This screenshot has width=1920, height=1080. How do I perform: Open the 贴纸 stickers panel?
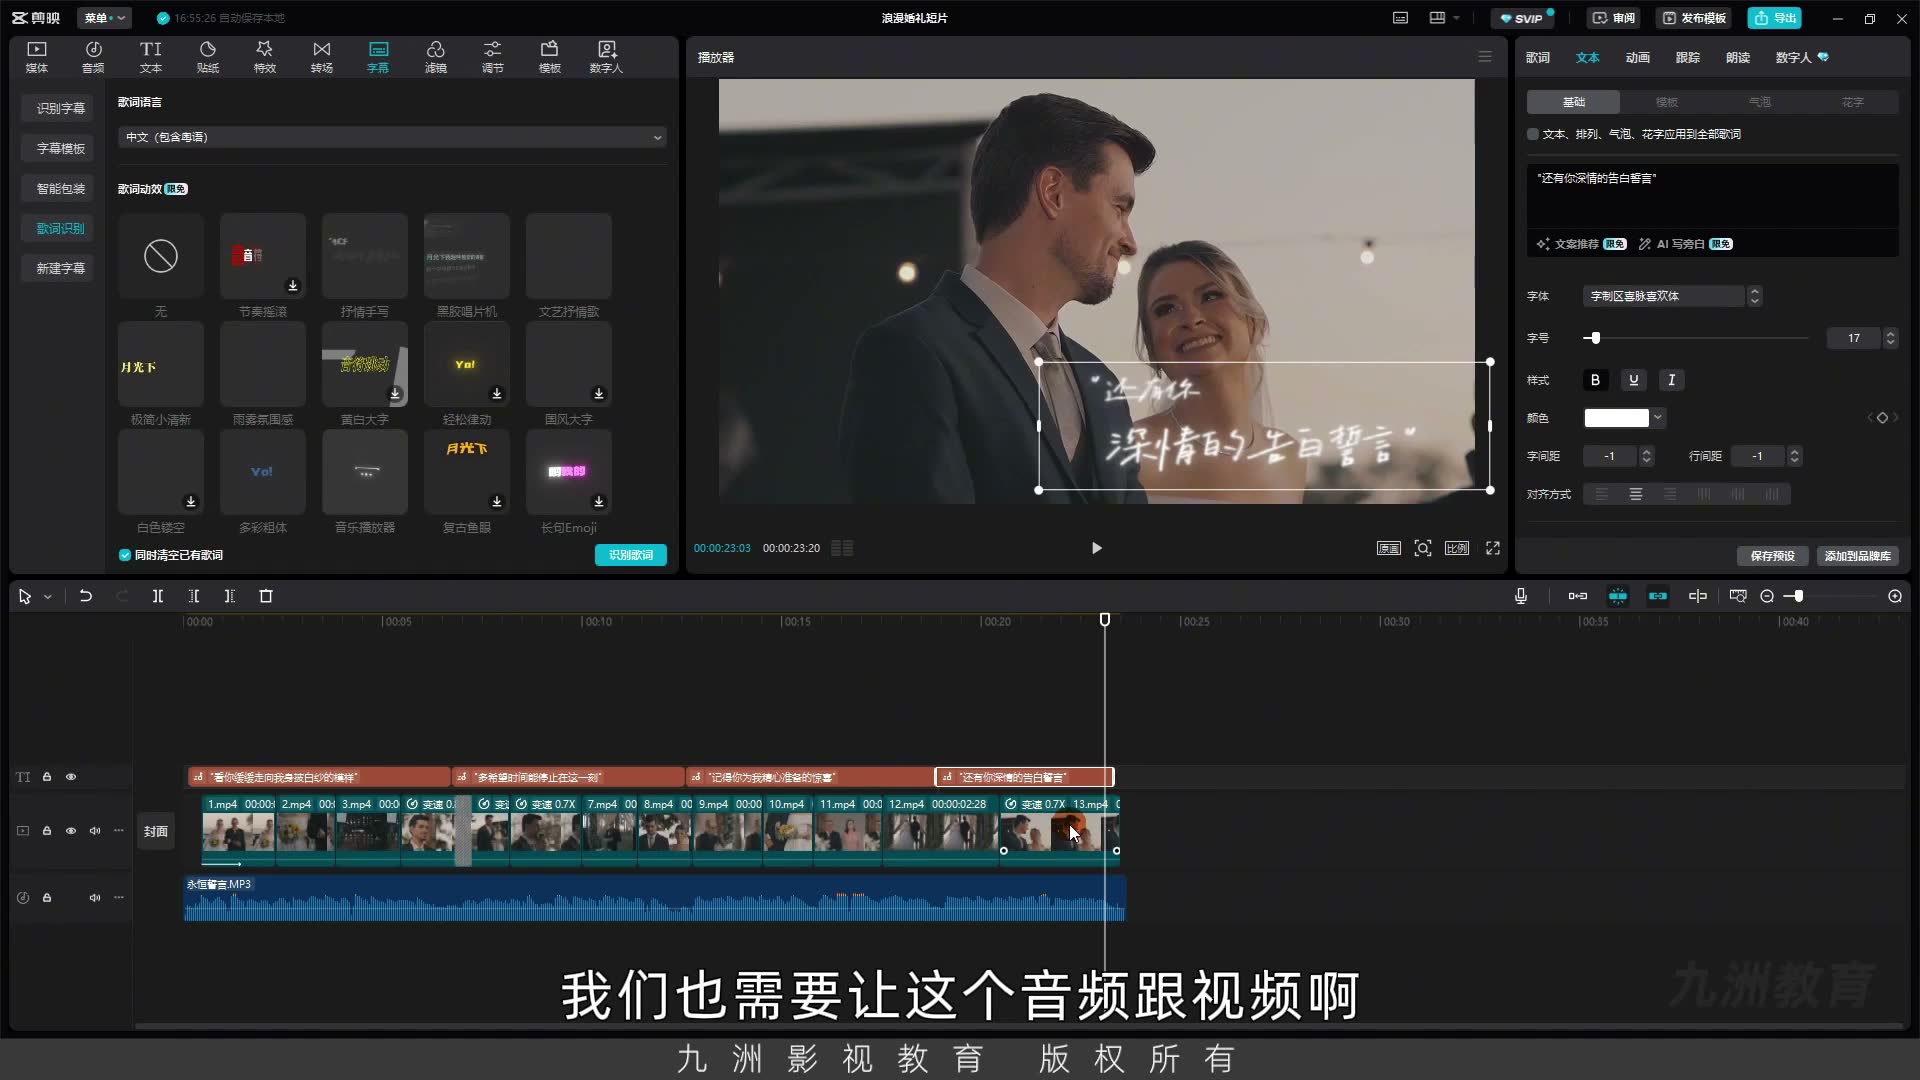[x=208, y=57]
